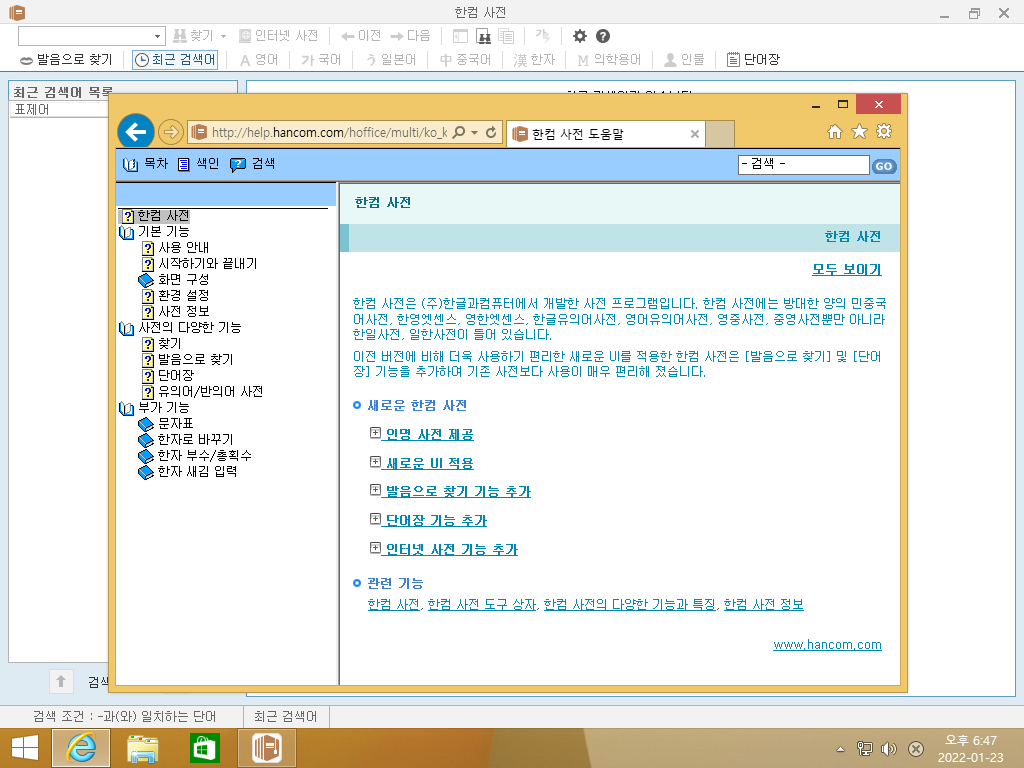This screenshot has height=768, width=1024.
Task: Click the search magnifier in address bar
Action: click(459, 132)
